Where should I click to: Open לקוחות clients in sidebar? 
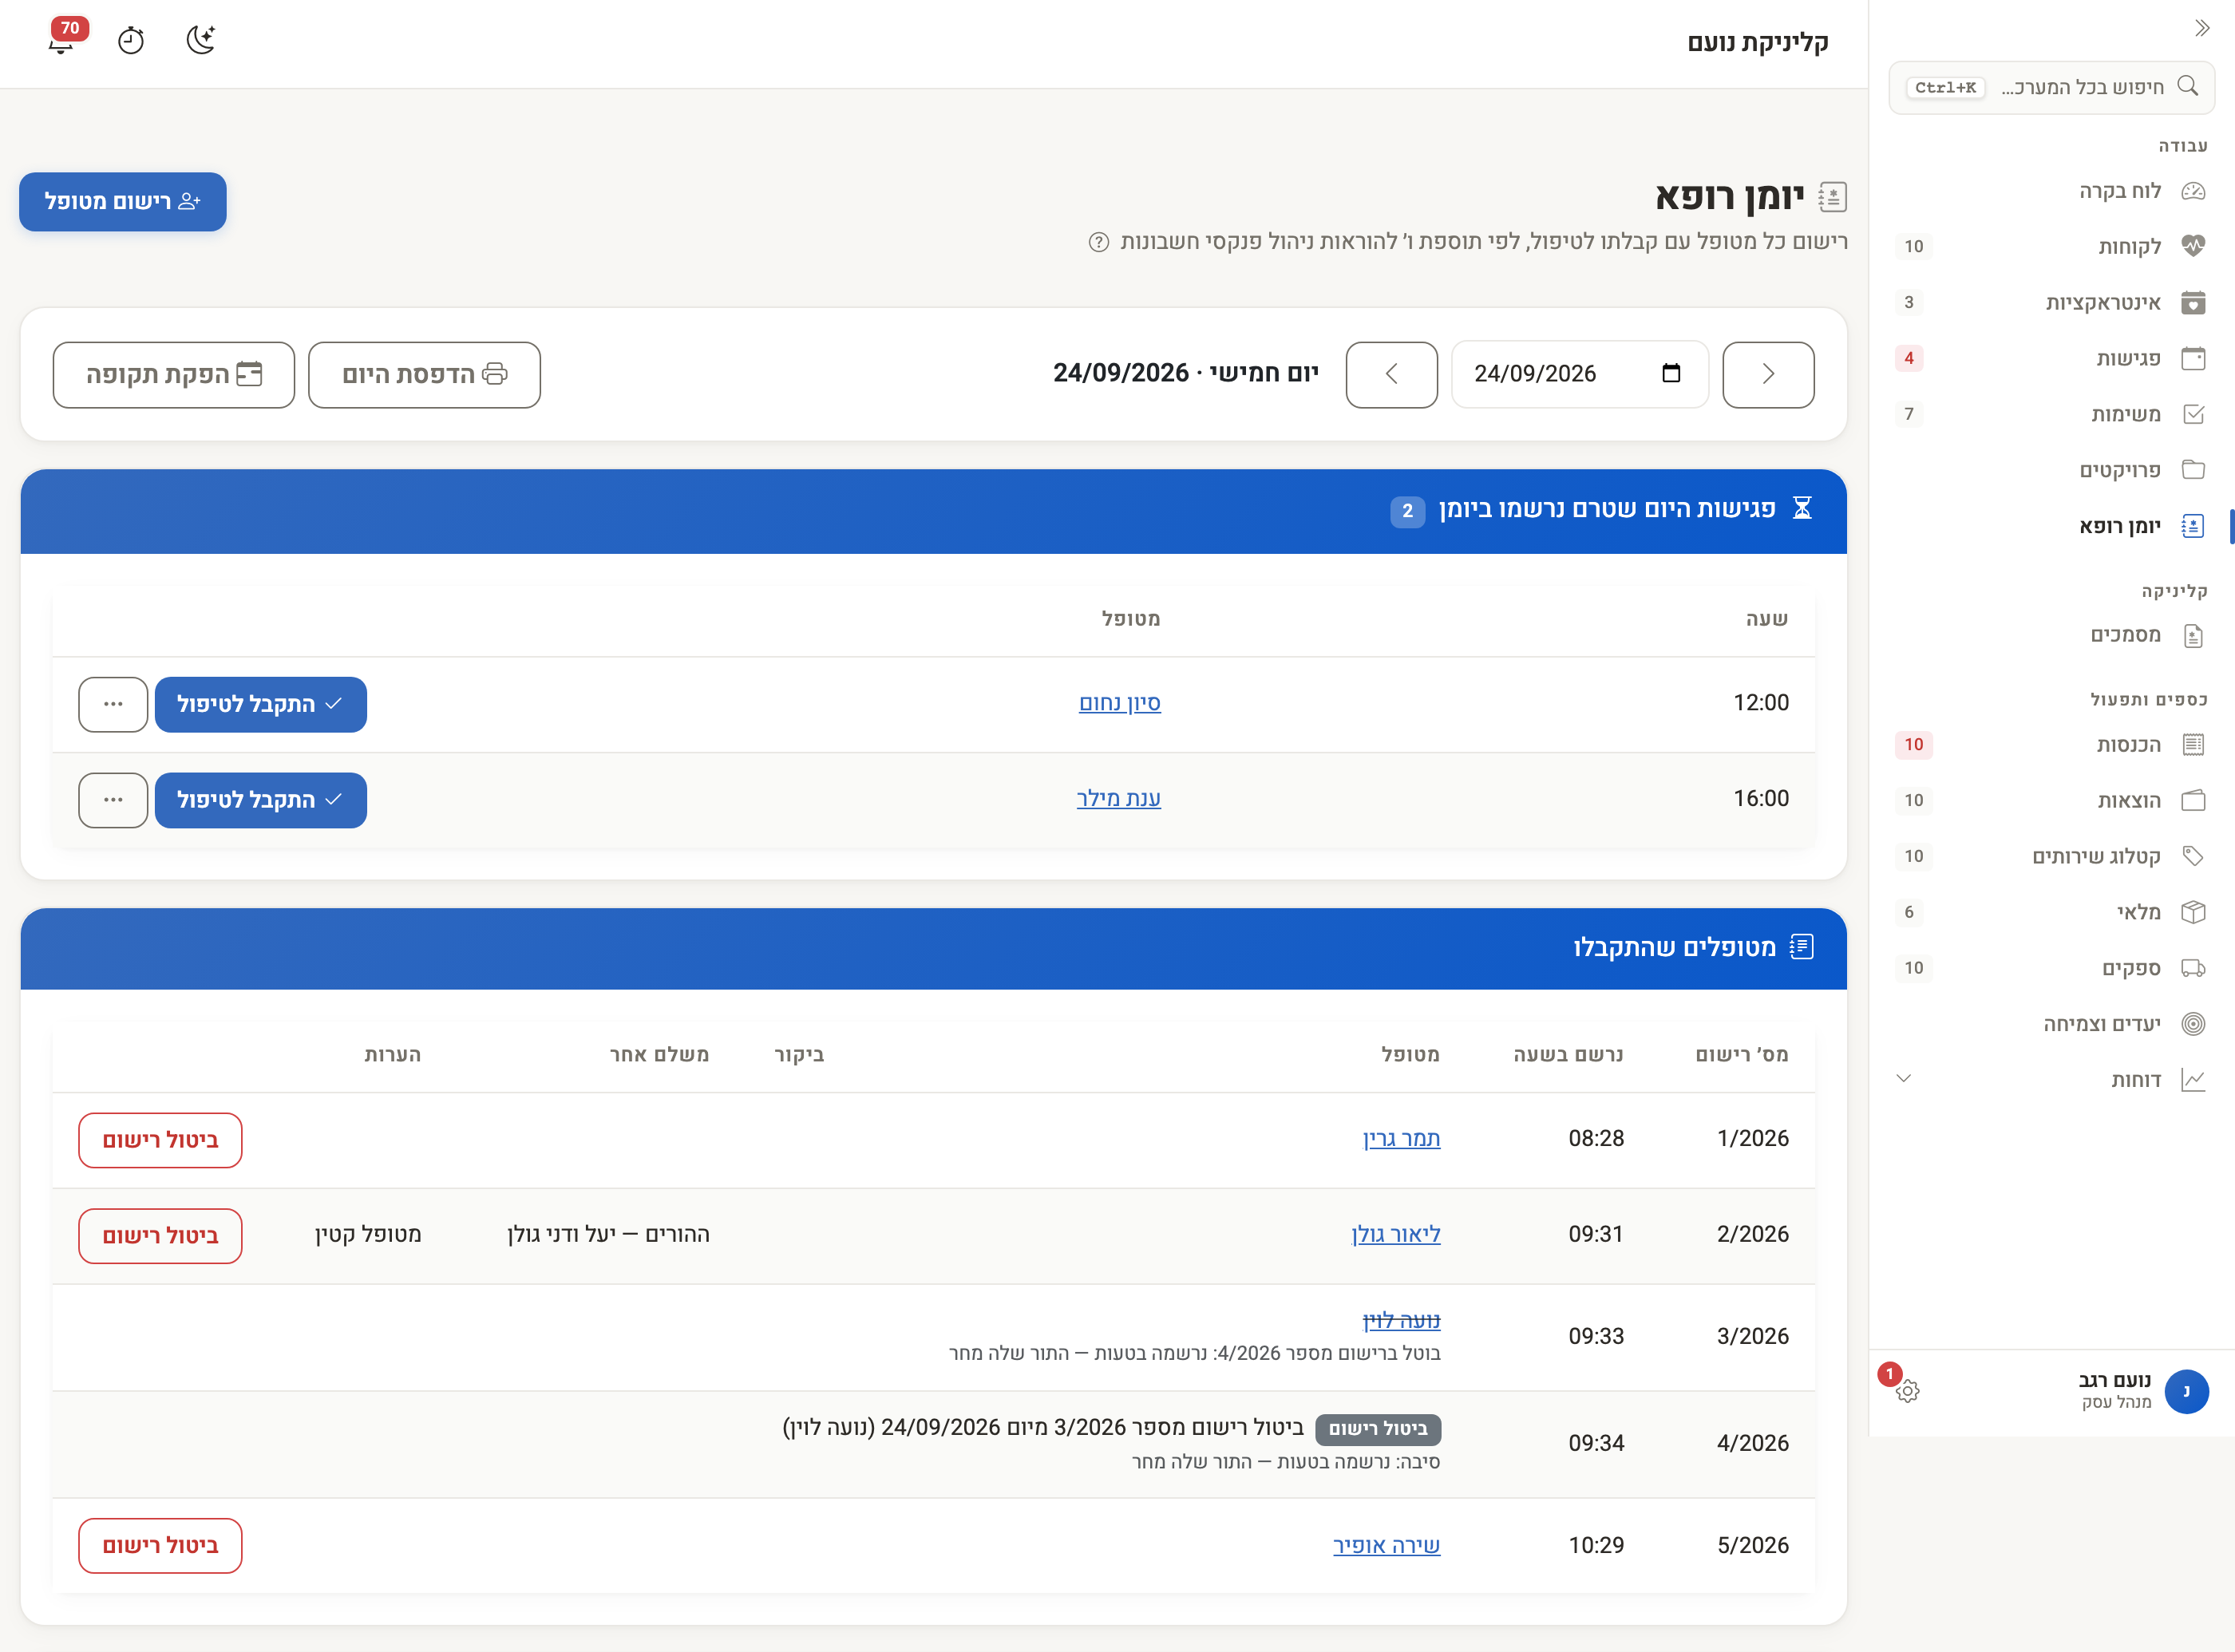(x=2051, y=247)
